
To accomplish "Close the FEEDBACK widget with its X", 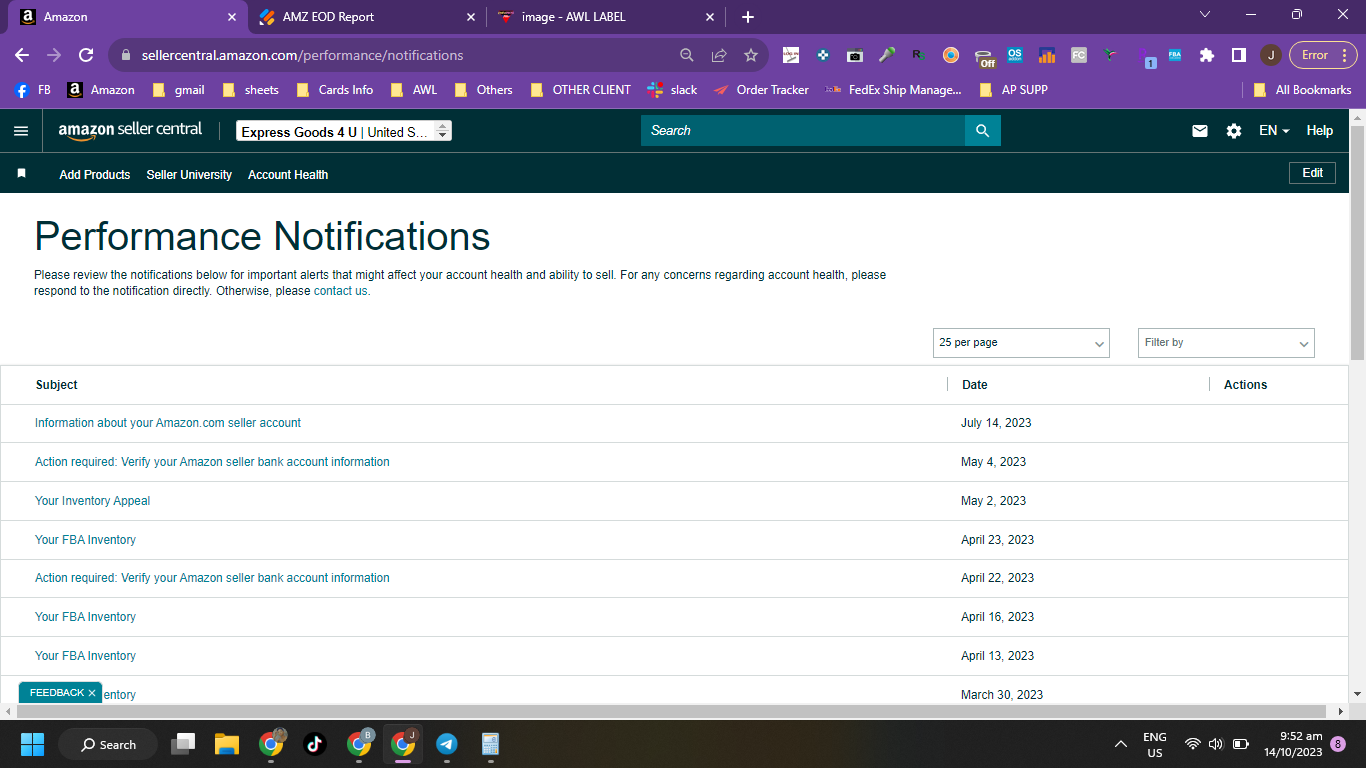I will [92, 692].
